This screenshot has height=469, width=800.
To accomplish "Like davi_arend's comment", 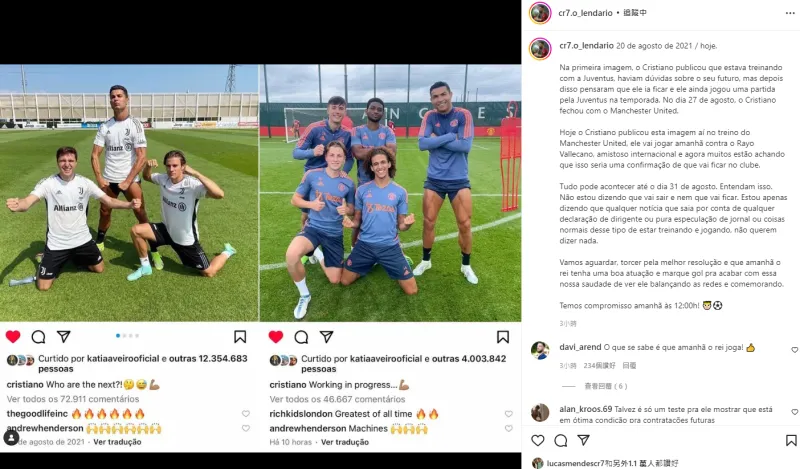I will tap(794, 350).
